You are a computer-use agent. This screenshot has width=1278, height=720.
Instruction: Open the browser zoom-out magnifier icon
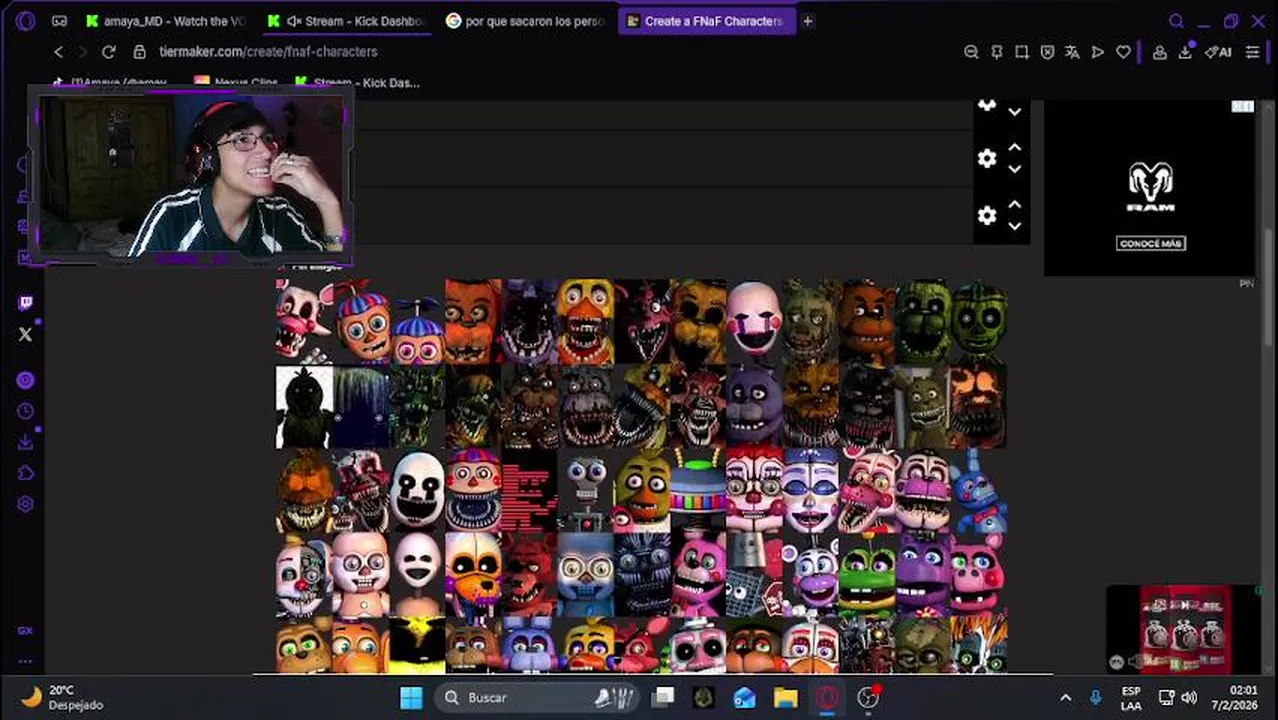tap(971, 52)
